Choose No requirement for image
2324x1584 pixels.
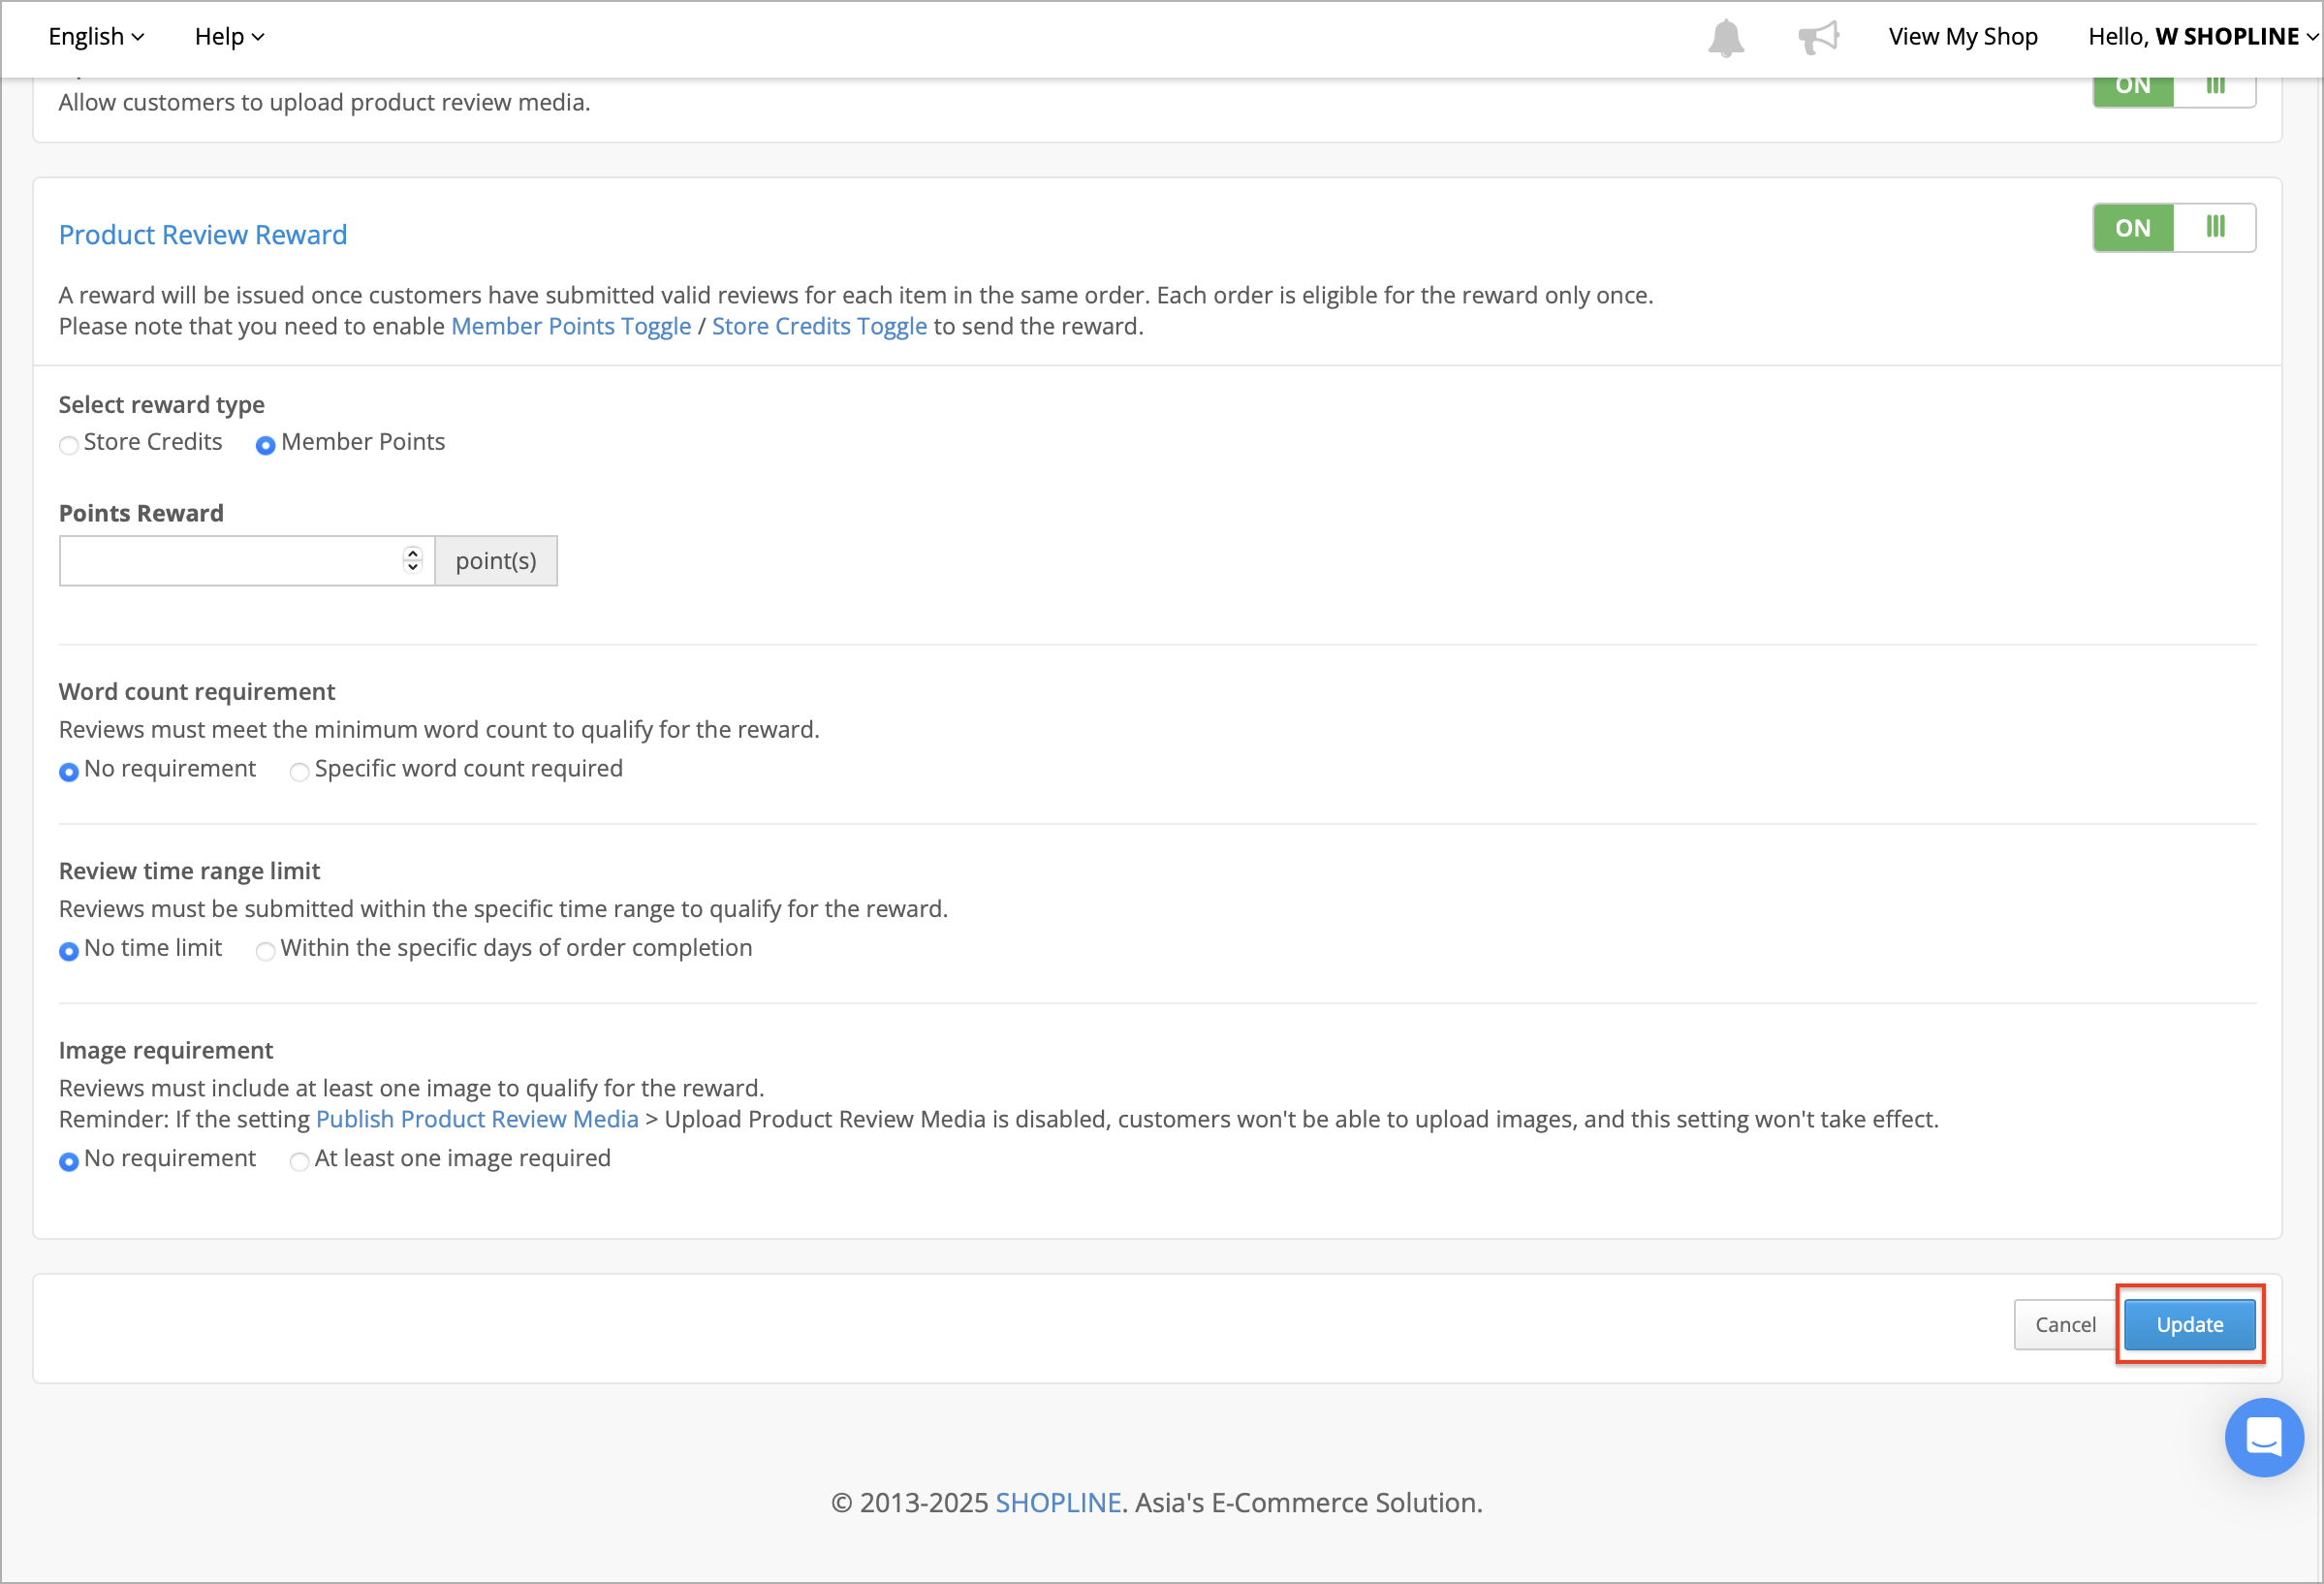(x=69, y=1161)
